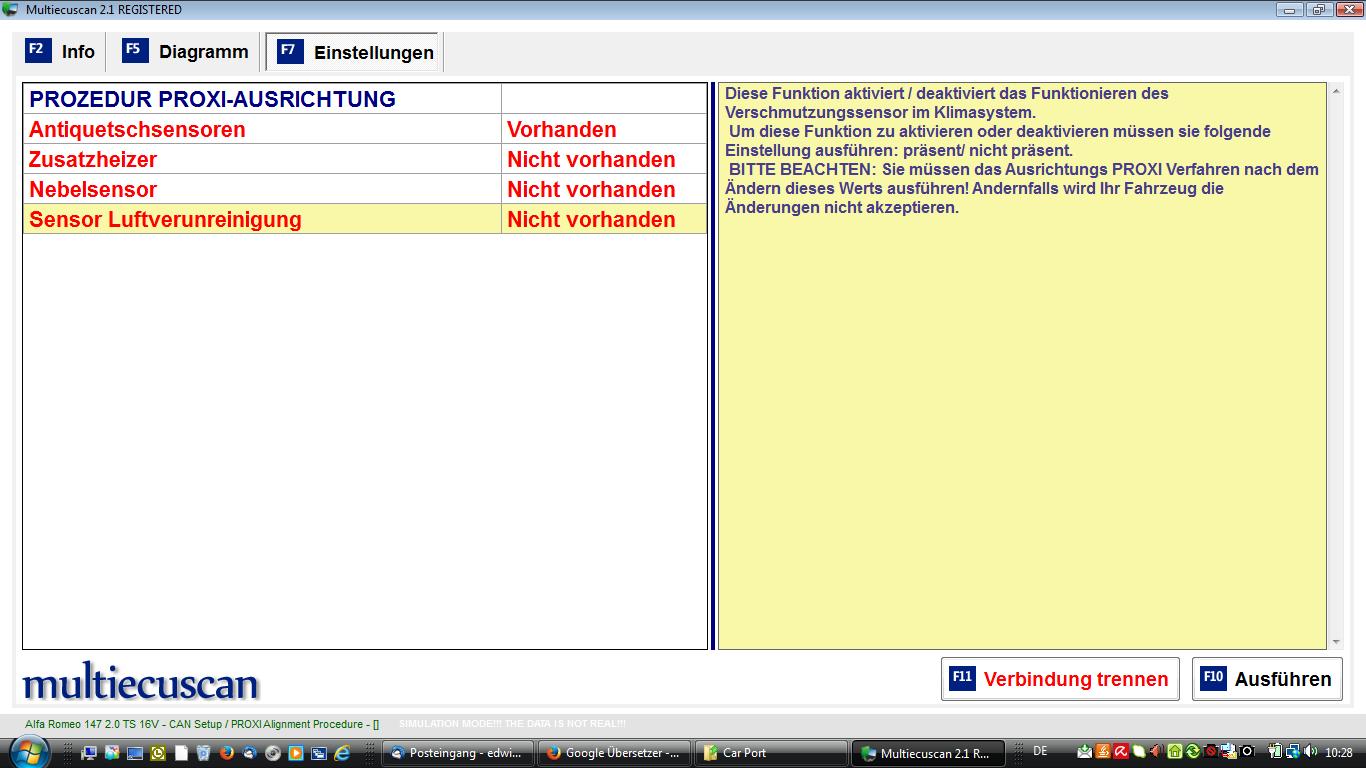Click the F10 icon on execute button

click(1213, 678)
